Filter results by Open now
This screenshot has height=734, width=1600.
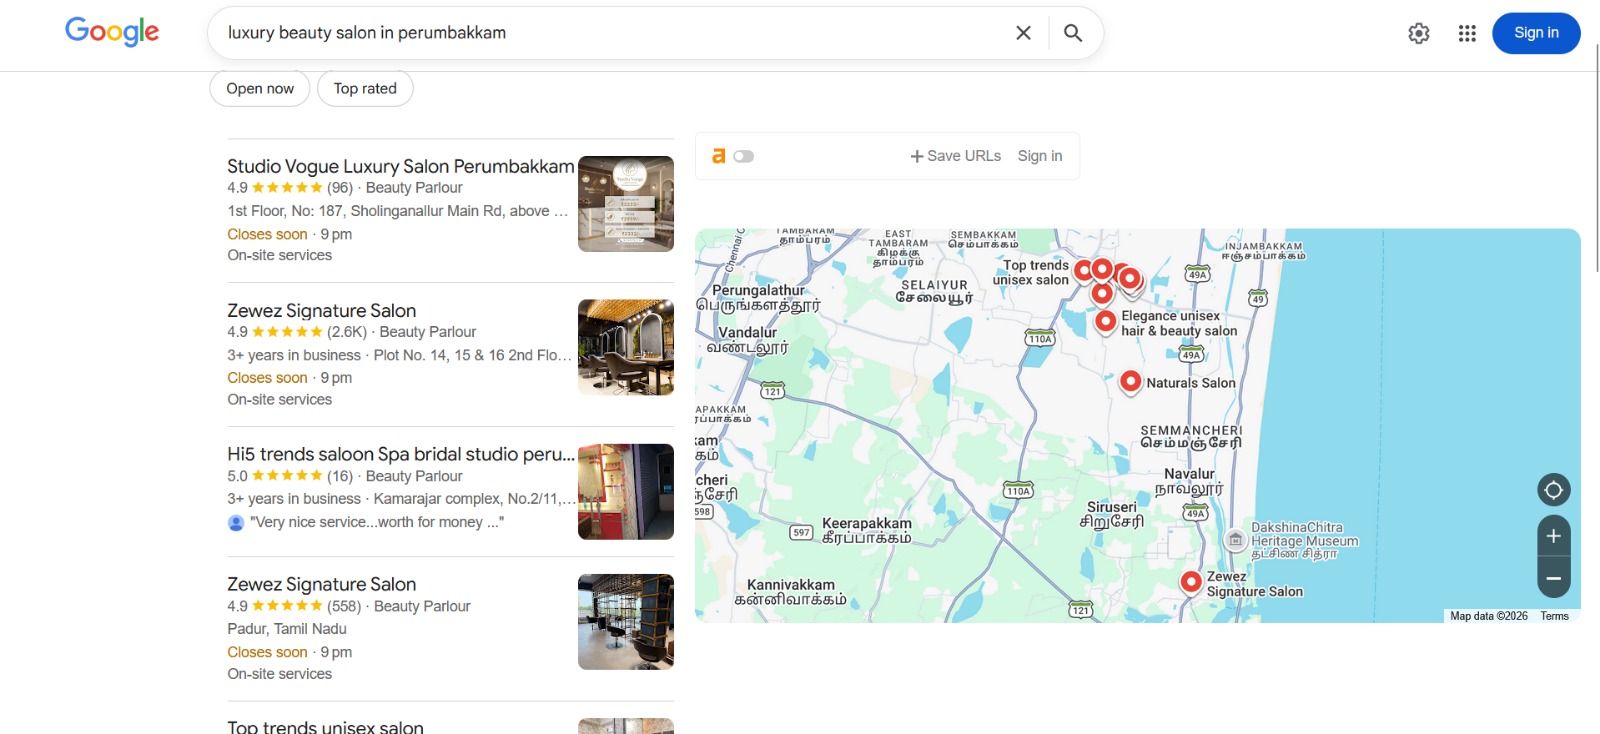point(260,88)
